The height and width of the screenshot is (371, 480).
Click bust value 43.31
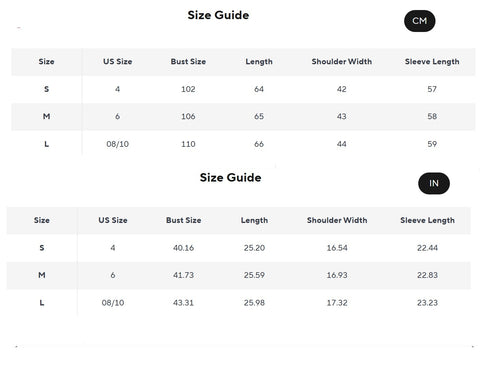183,303
